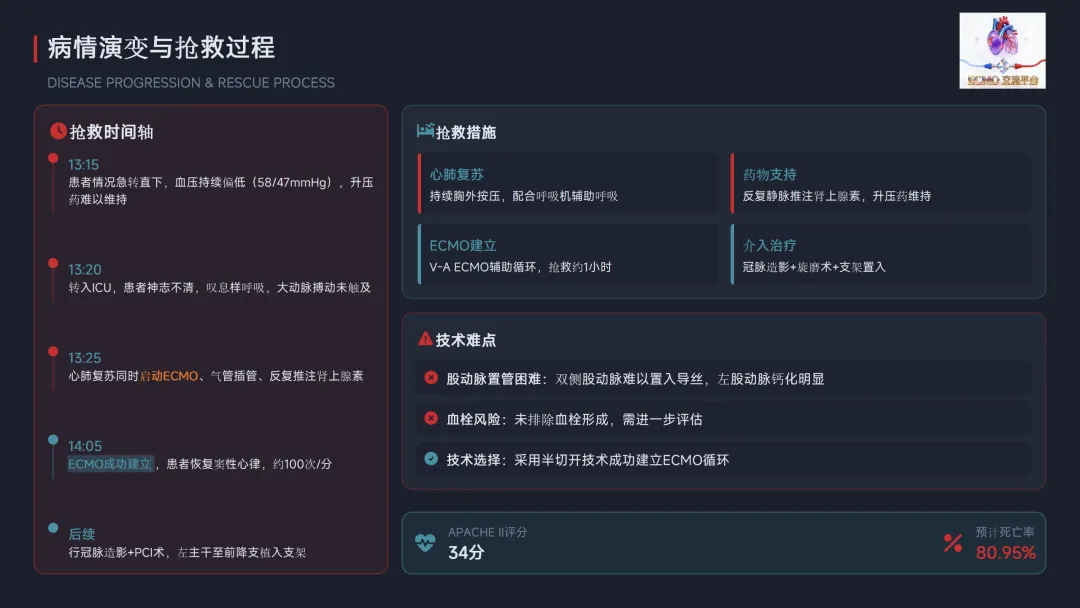This screenshot has width=1080, height=608.
Task: Click the 介入治疗 rescue measure card
Action: (x=881, y=255)
